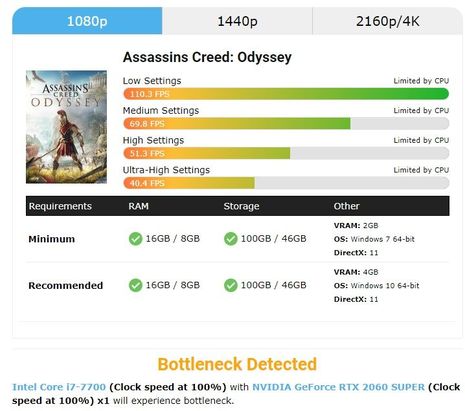Open the NVIDIA GeForce RTX 2060 SUPER link
This screenshot has width=465, height=411.
(338, 387)
